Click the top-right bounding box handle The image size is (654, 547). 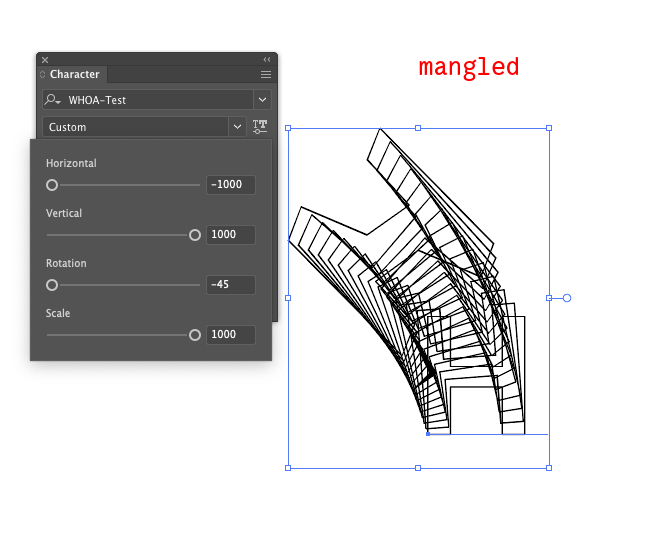click(549, 128)
